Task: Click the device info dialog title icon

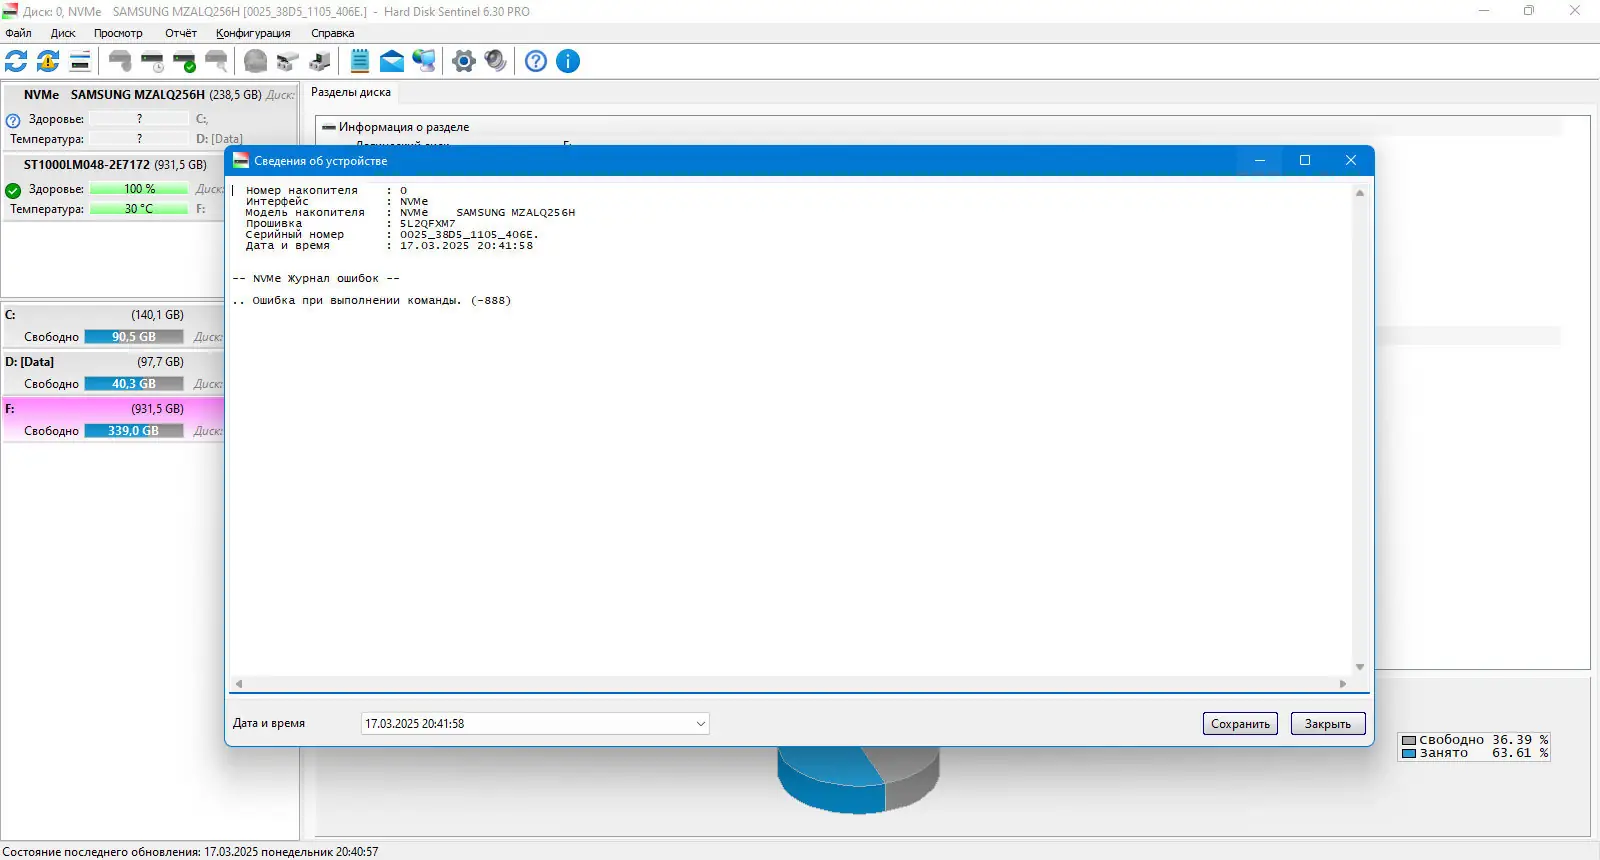Action: coord(241,160)
